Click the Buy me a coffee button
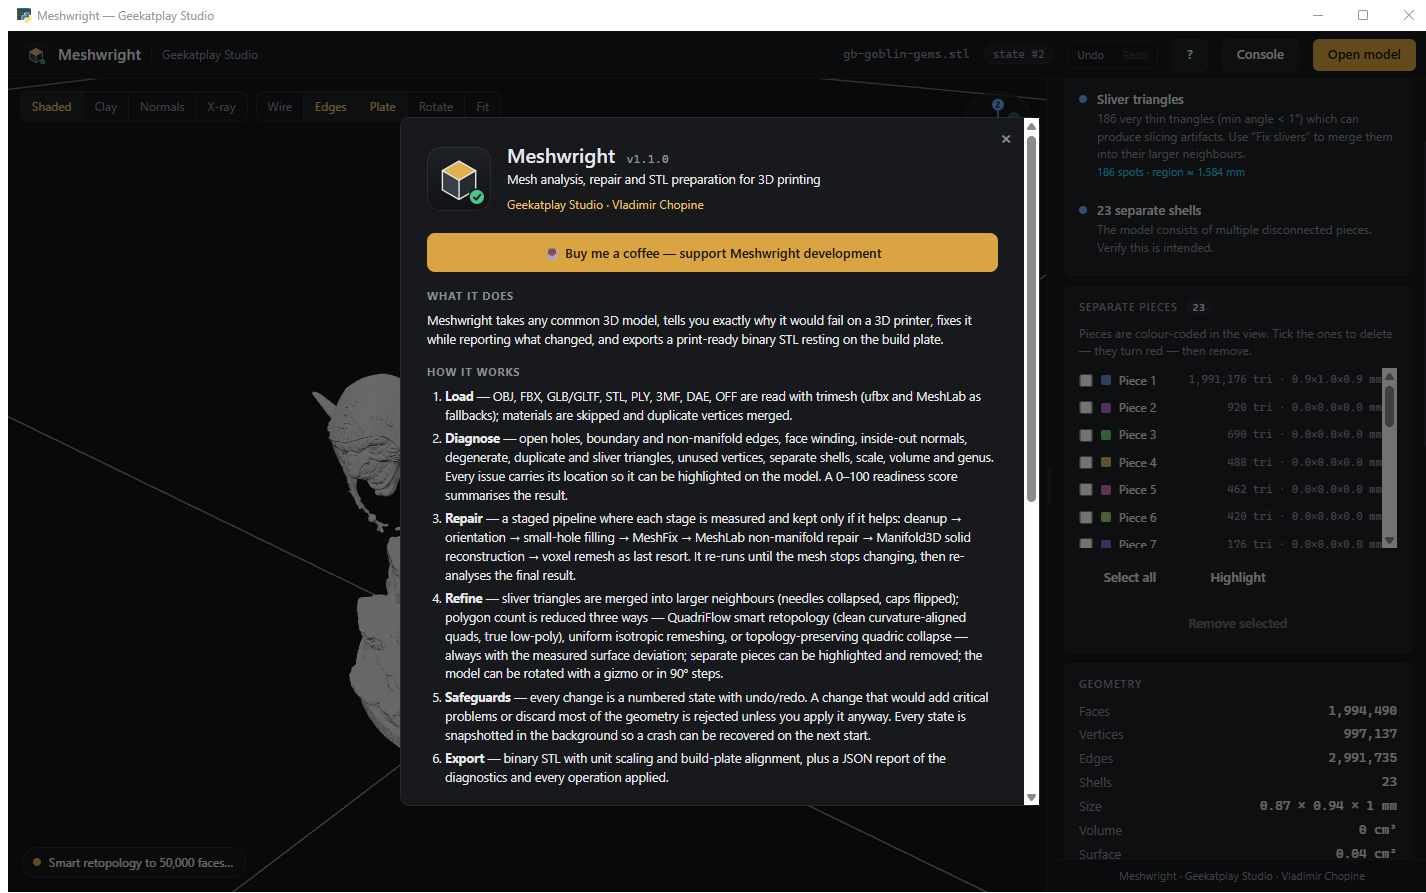Viewport: 1426px width, 893px height. tap(712, 253)
